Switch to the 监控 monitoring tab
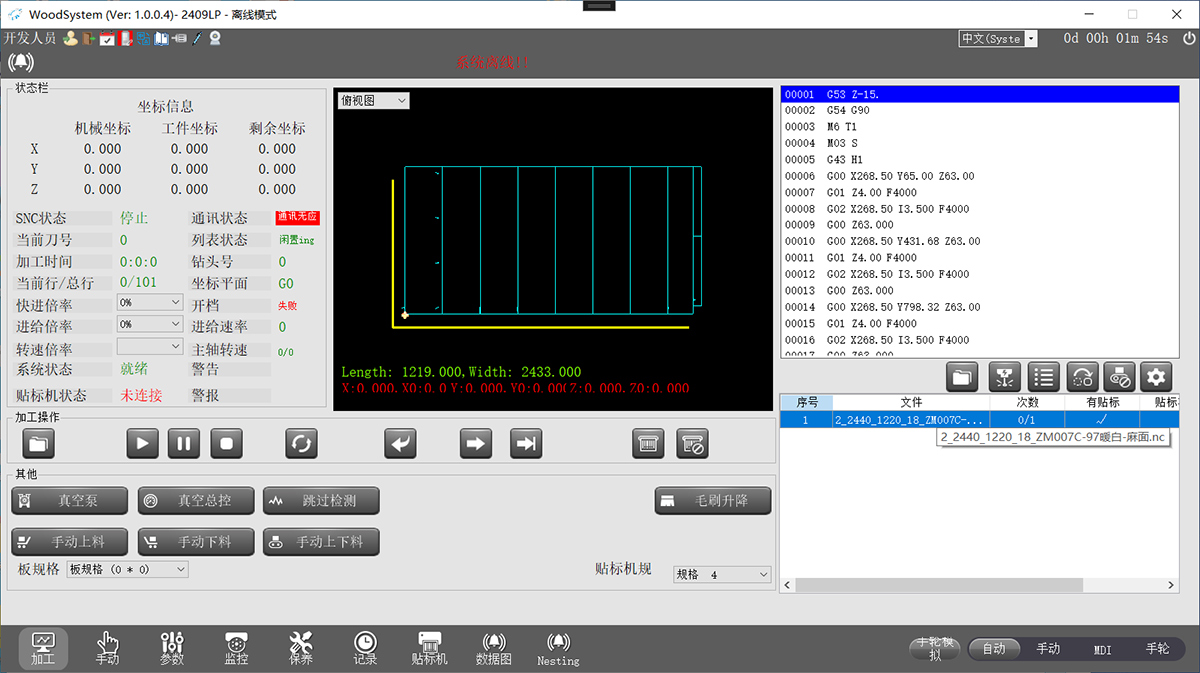Screen dimensions: 1200x673 (236, 648)
